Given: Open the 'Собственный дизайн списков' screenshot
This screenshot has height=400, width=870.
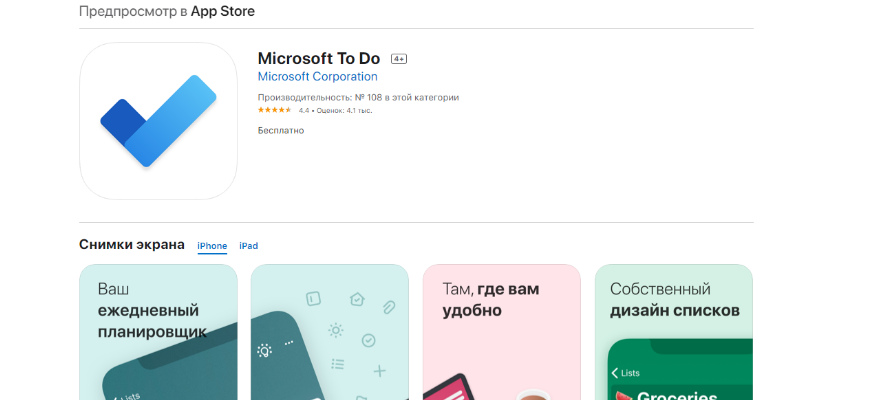Looking at the screenshot, I should click(x=673, y=332).
